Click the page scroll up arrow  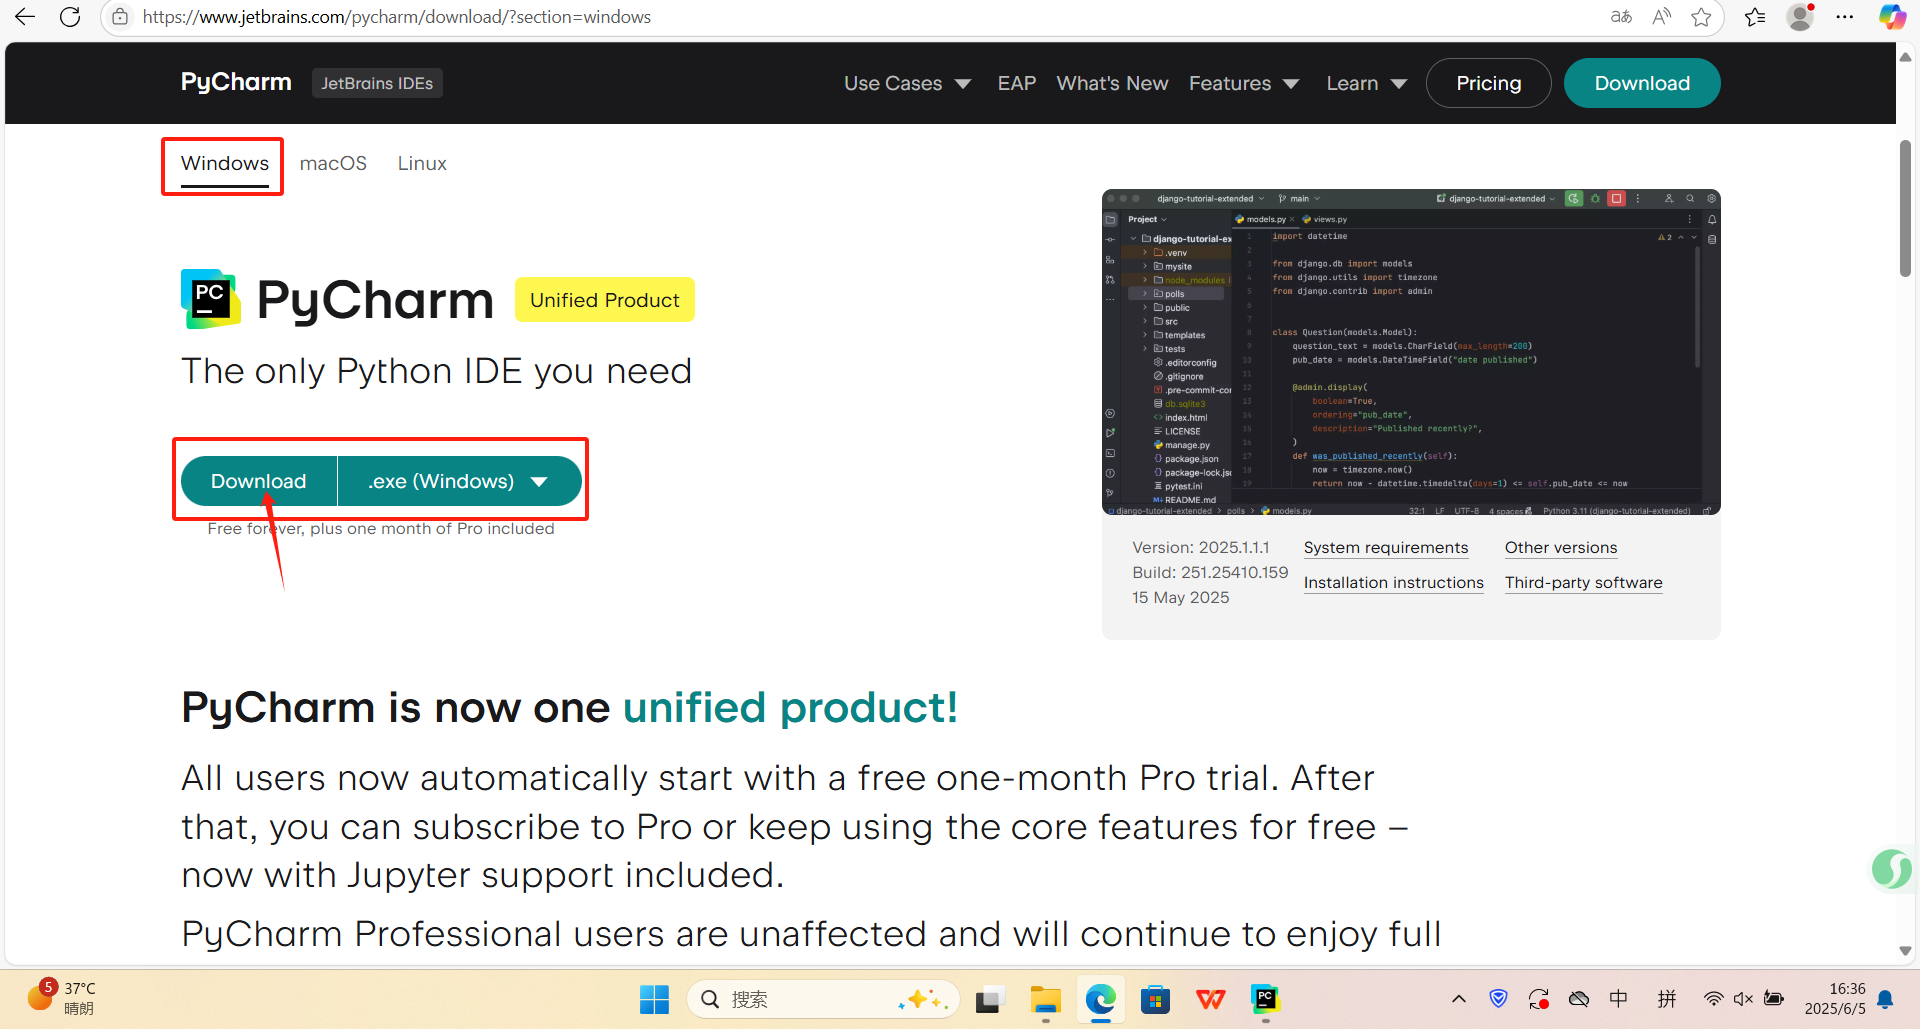1905,57
